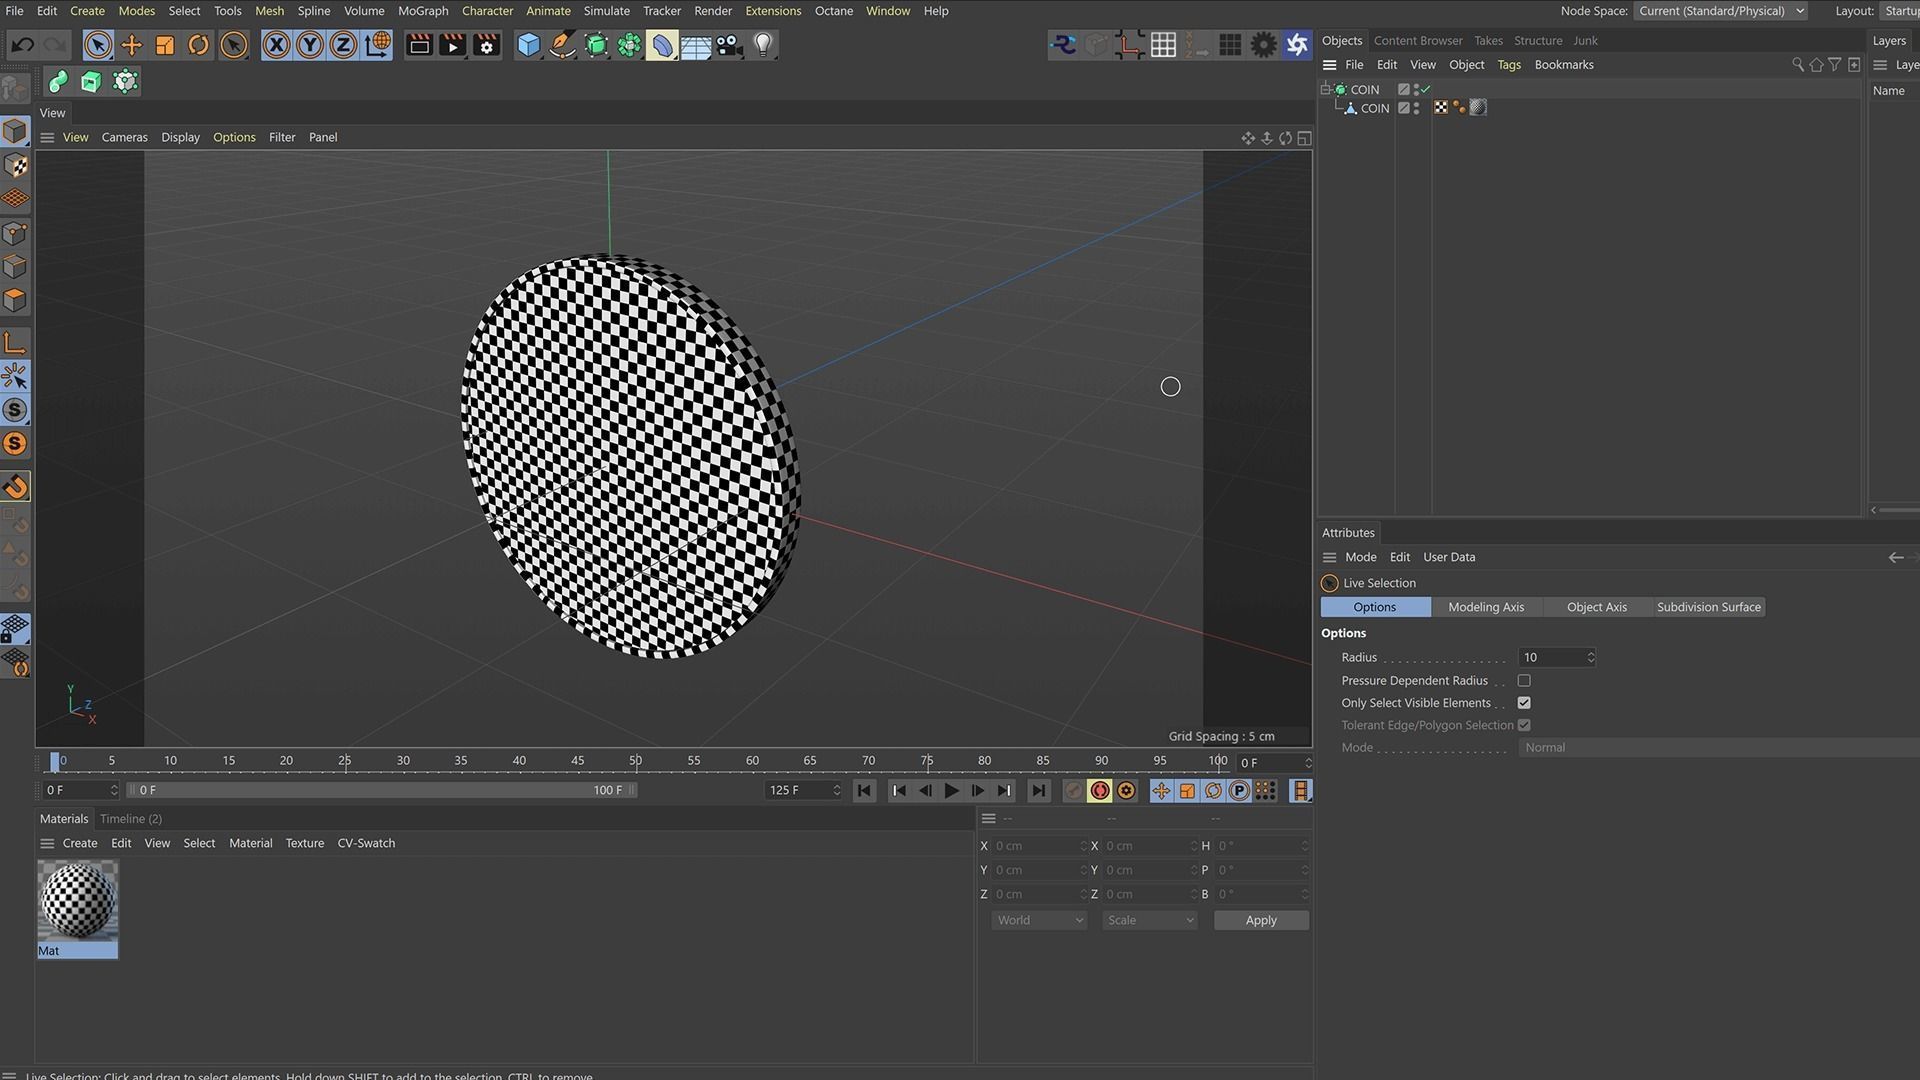
Task: Open the World coordinate system dropdown
Action: coord(1039,920)
